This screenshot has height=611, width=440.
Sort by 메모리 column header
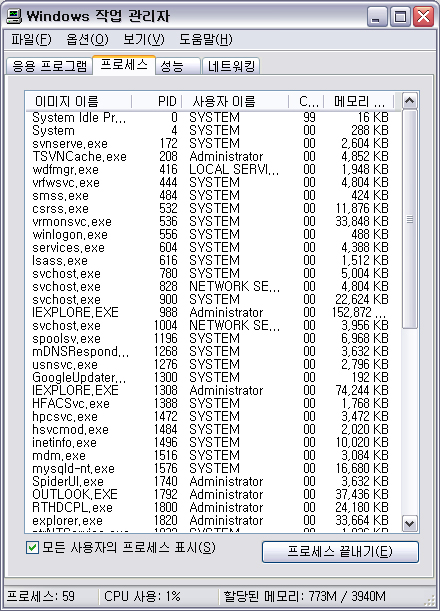tap(359, 101)
